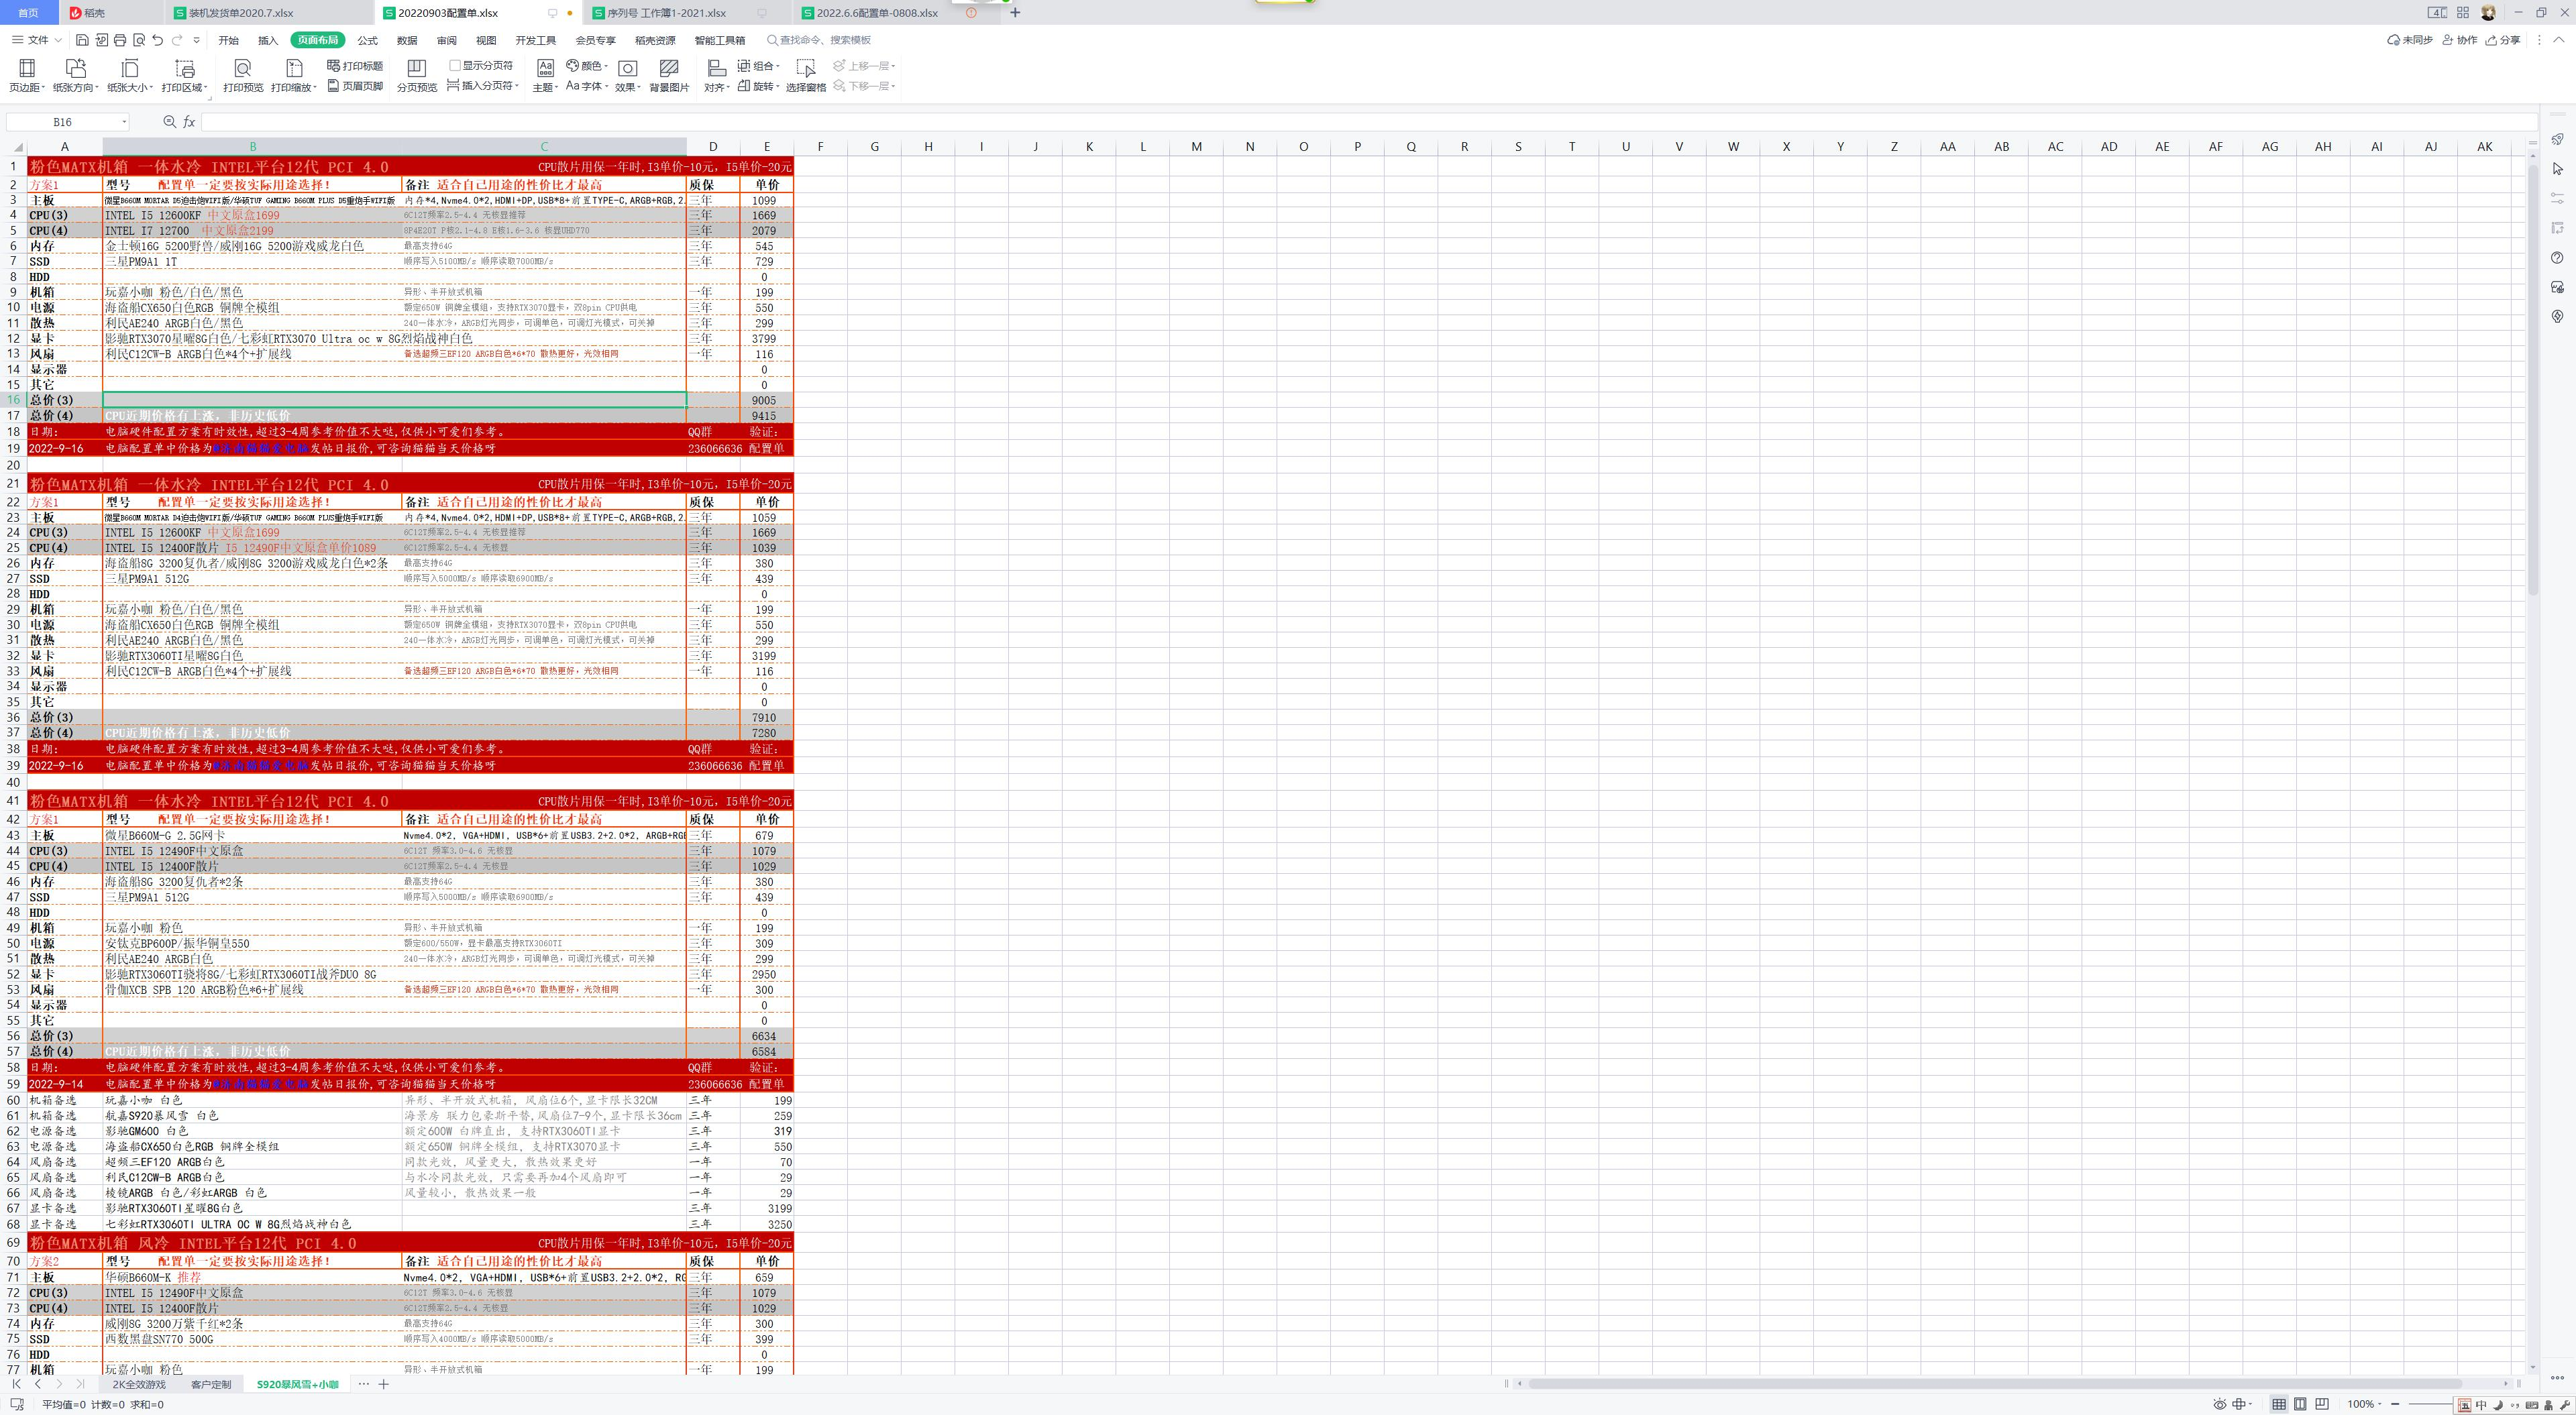Image resolution: width=2576 pixels, height=1415 pixels.
Task: Switch to 装机发货单2020.7.xlsx document tab
Action: coord(241,13)
